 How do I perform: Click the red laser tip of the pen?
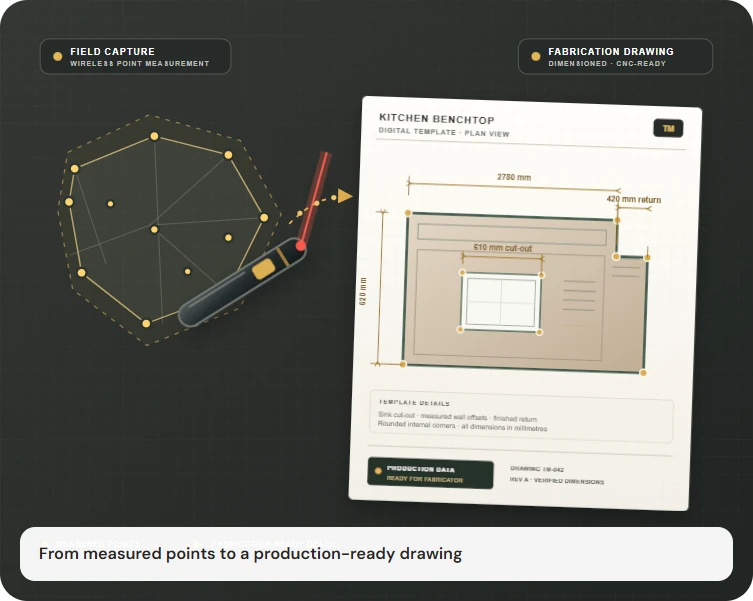301,246
